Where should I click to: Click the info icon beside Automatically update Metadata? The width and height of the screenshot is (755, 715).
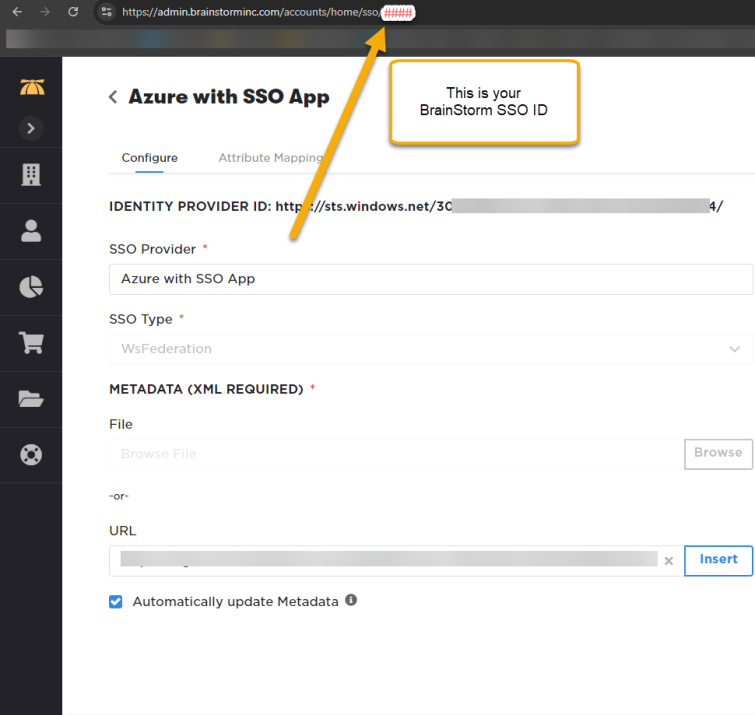[x=351, y=600]
